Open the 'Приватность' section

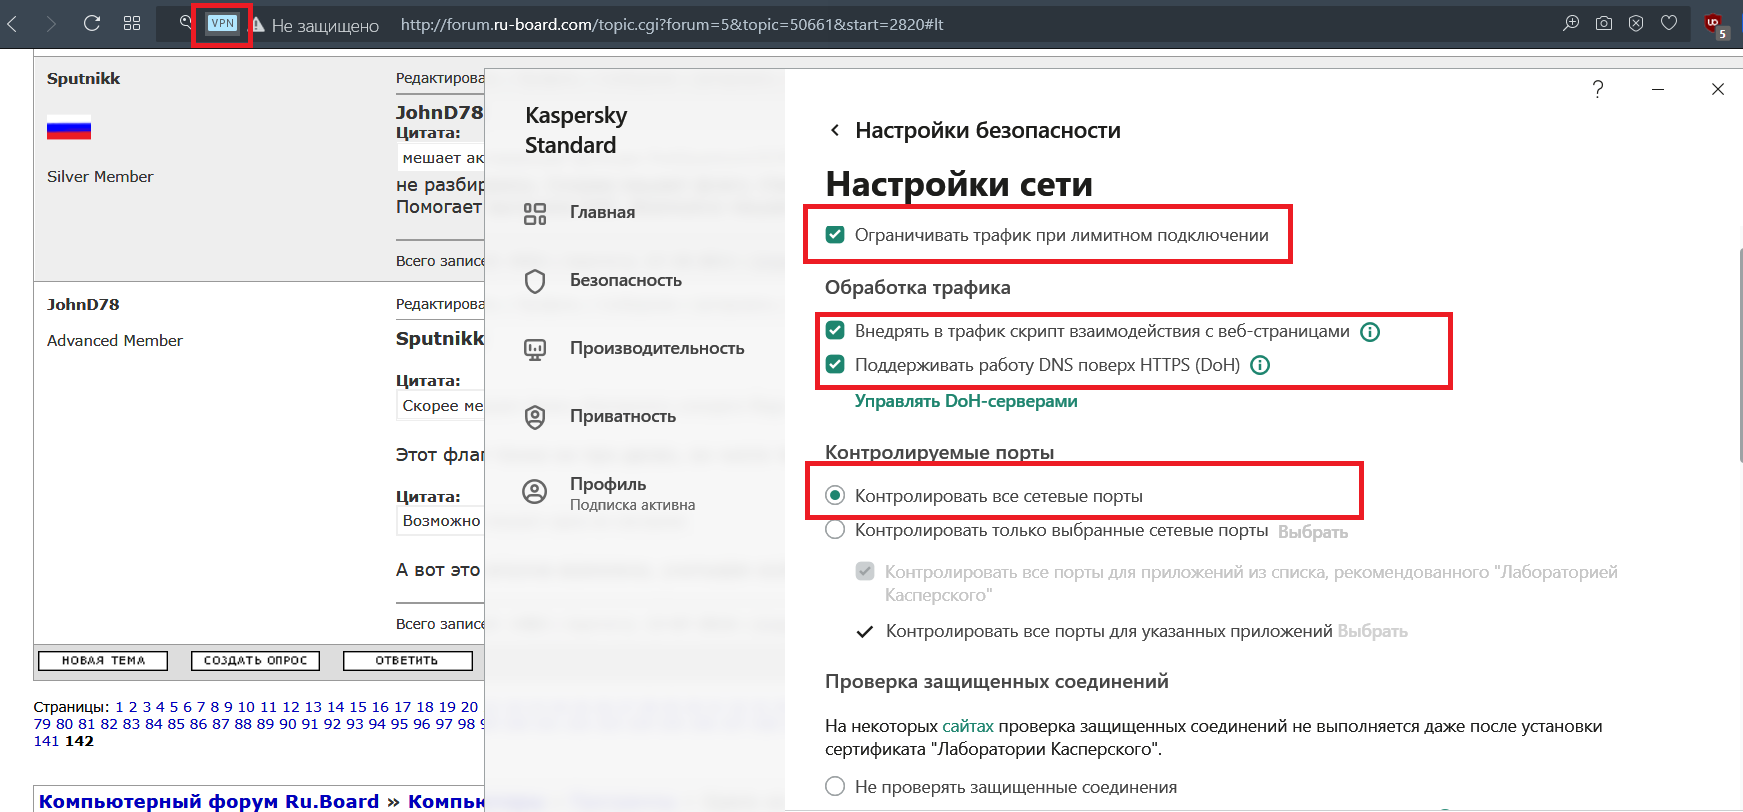tap(622, 416)
